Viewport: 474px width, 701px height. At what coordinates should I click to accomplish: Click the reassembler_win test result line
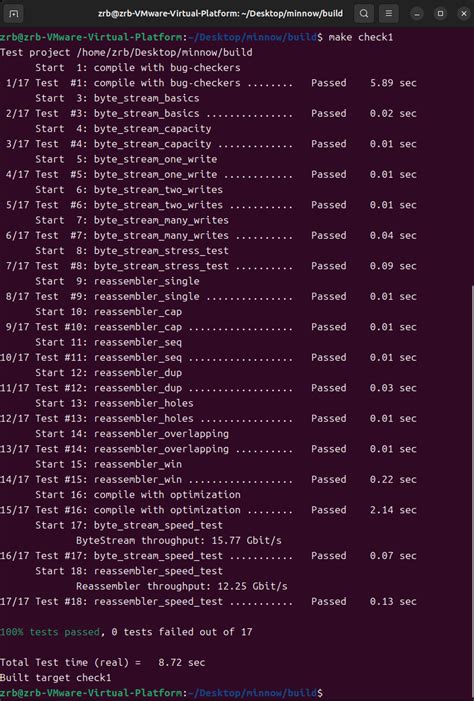pyautogui.click(x=208, y=479)
